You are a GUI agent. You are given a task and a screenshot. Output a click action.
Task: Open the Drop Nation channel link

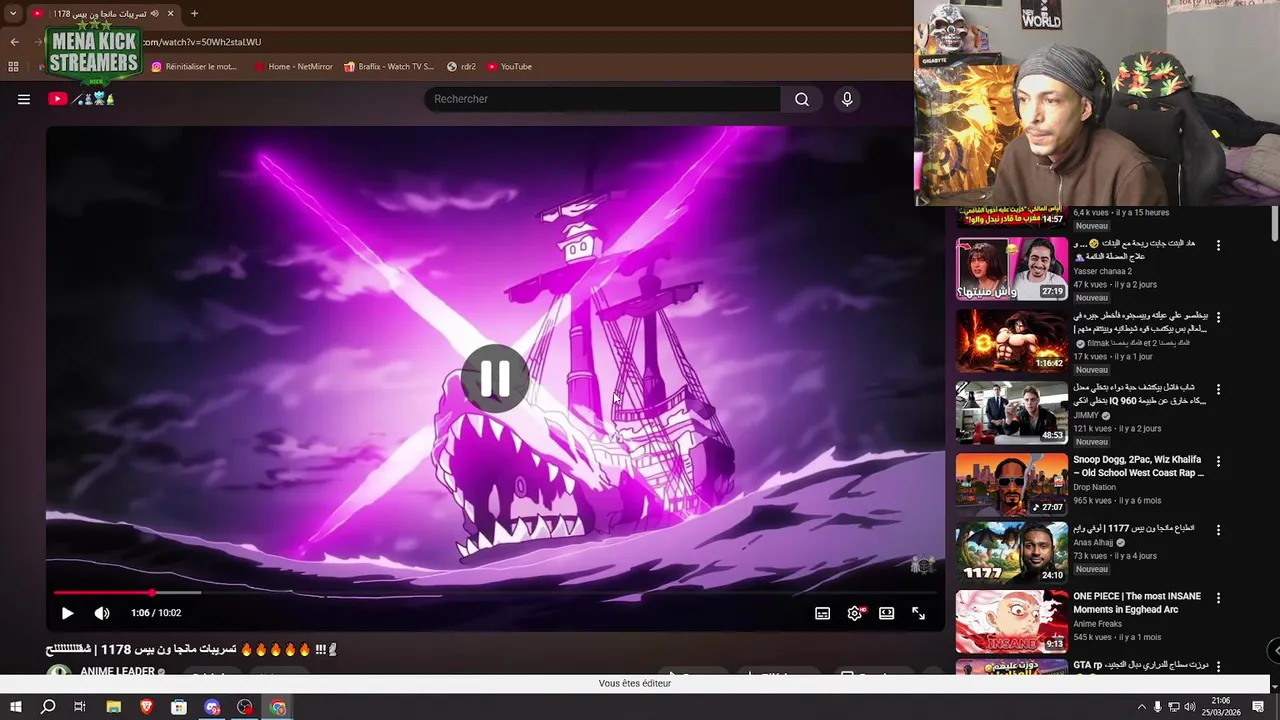(x=1094, y=488)
